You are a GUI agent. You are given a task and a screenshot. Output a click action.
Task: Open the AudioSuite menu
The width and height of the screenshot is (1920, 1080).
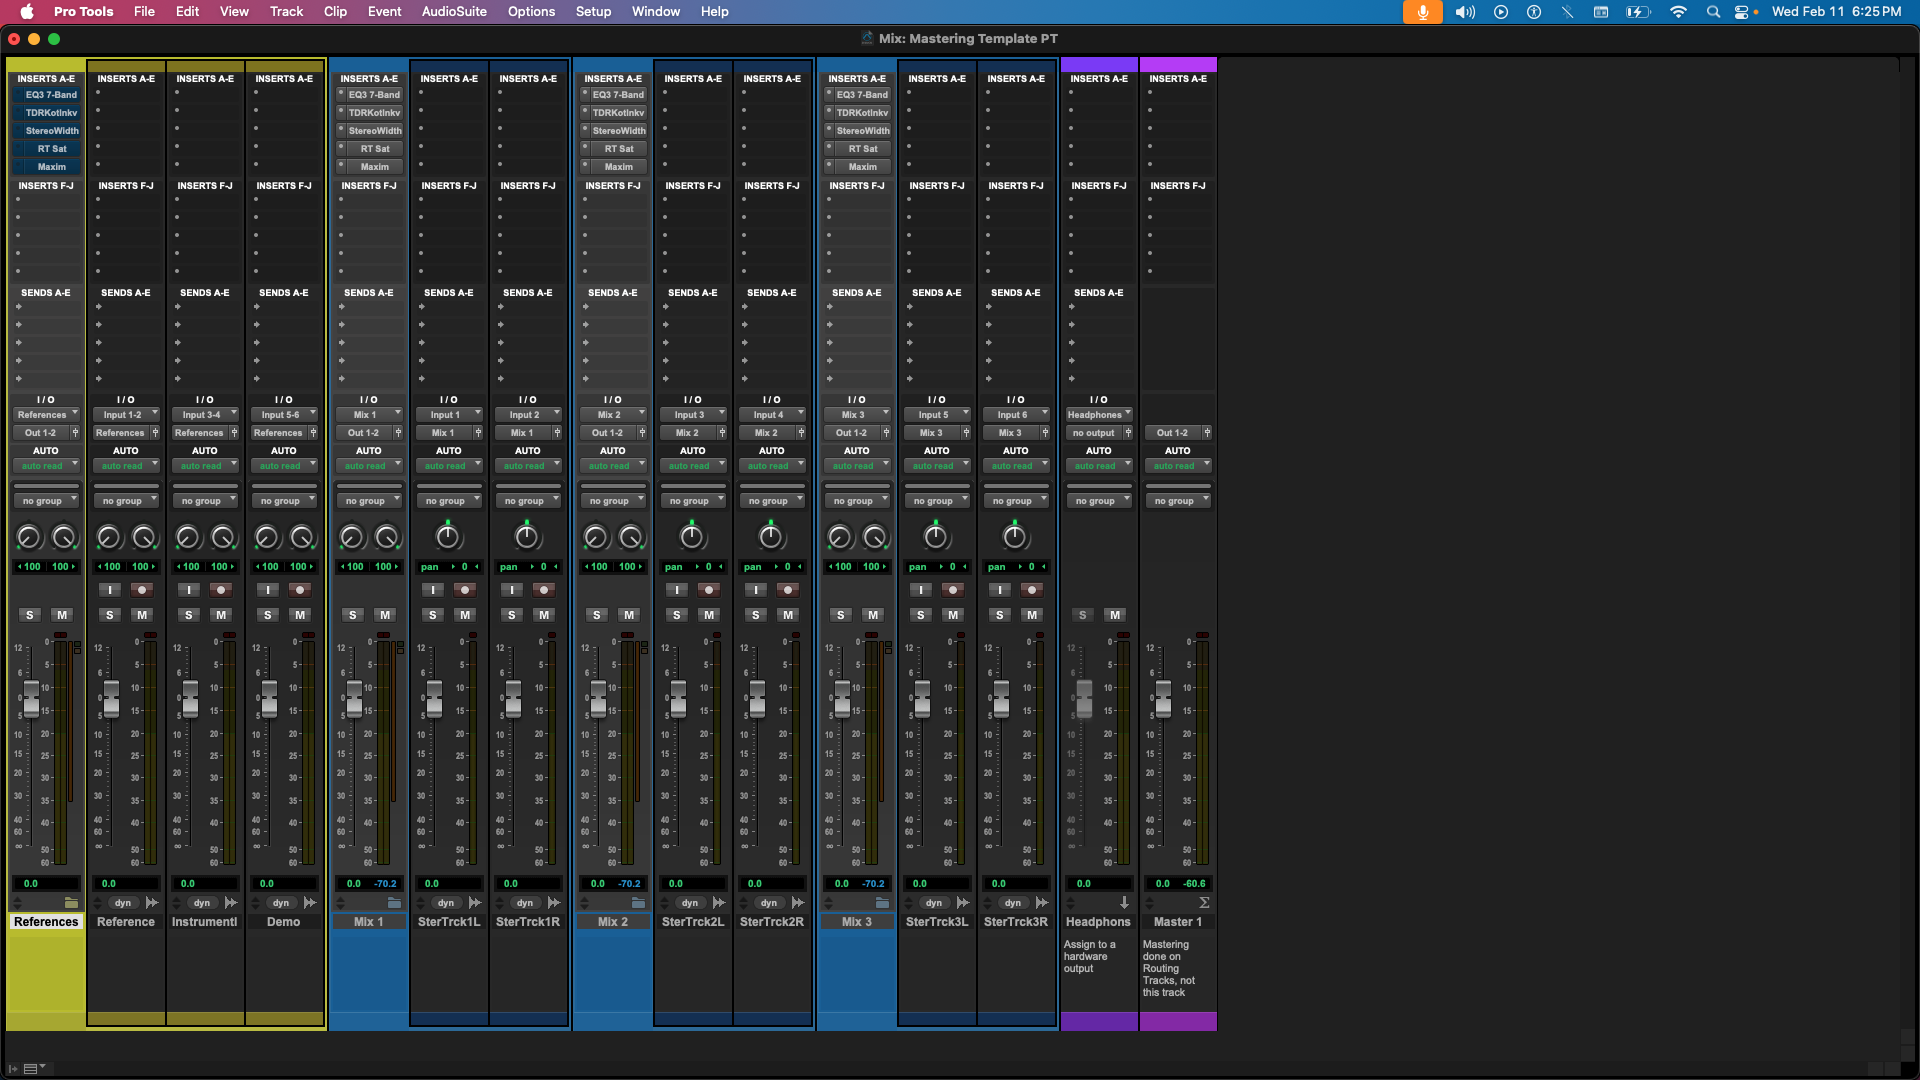point(454,12)
